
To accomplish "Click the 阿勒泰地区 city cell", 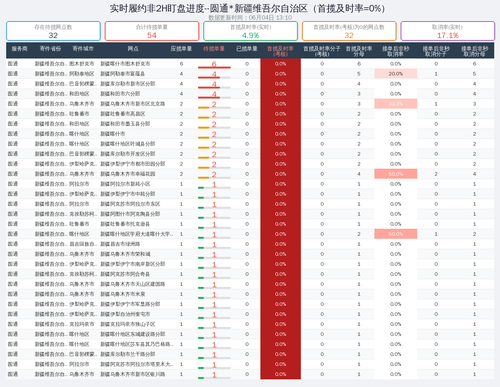I will click(82, 74).
